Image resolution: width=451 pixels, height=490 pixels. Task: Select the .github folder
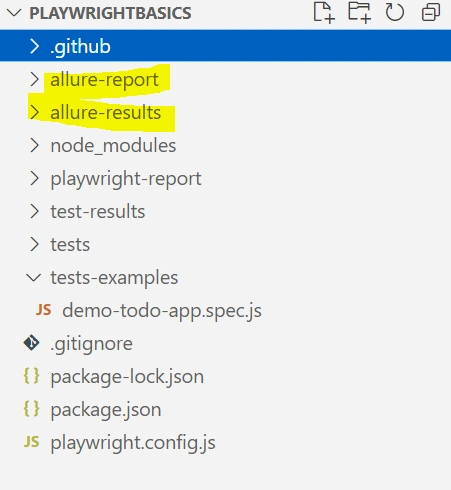pyautogui.click(x=225, y=46)
